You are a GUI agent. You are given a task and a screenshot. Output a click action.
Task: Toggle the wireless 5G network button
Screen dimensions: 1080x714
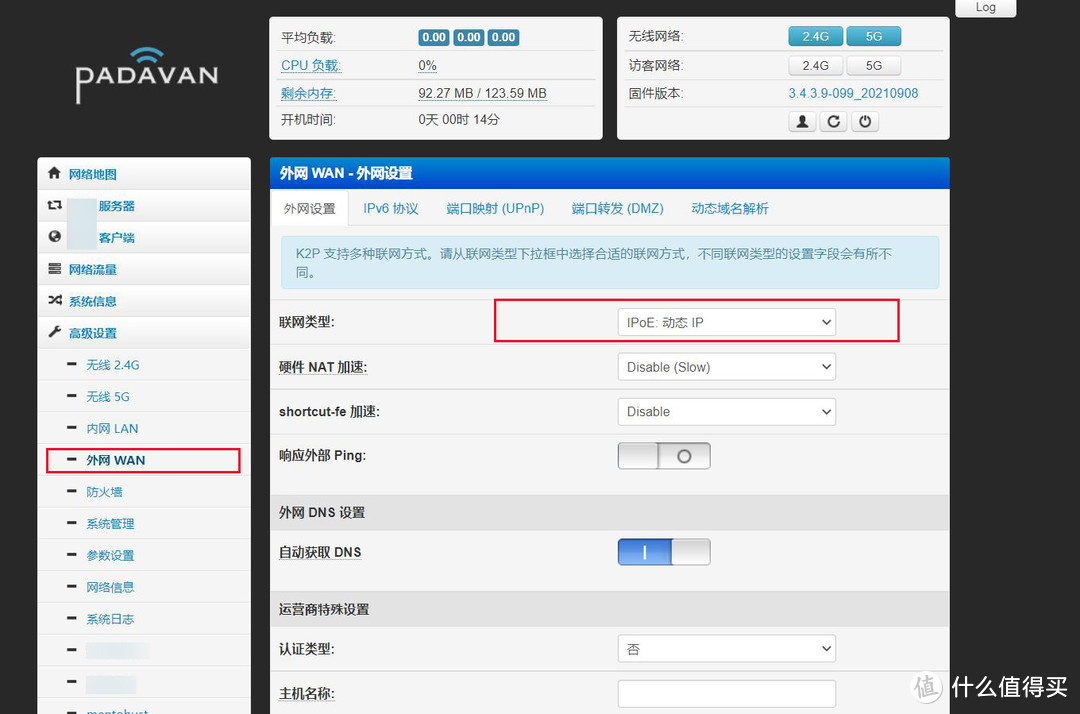(873, 36)
